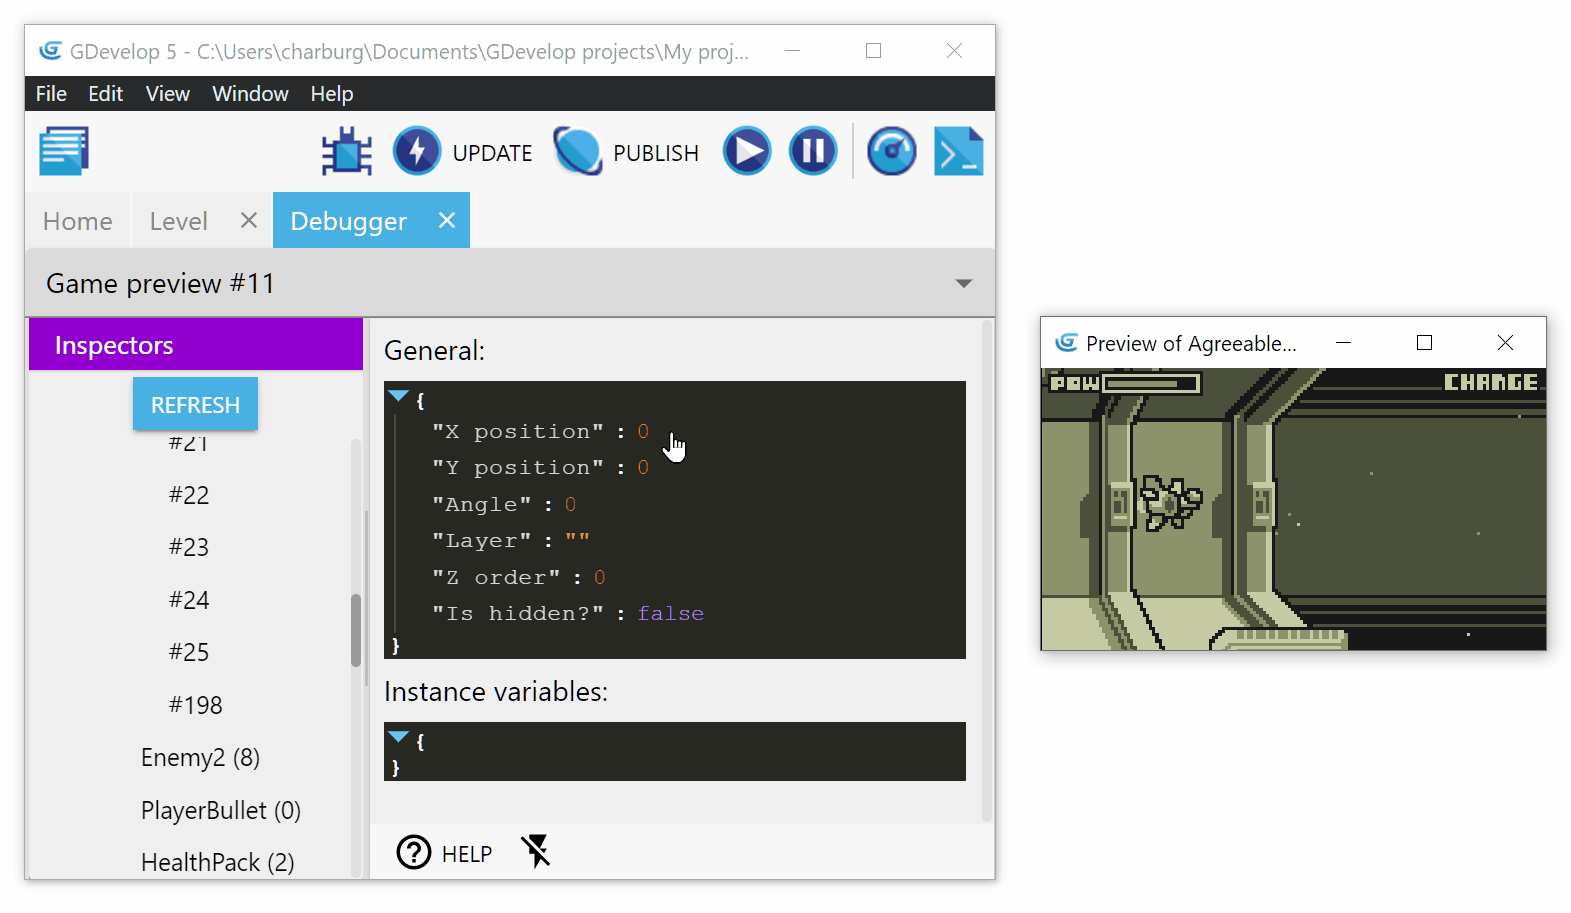This screenshot has width=1571, height=913.
Task: Click the Publish globe icon
Action: [x=578, y=152]
